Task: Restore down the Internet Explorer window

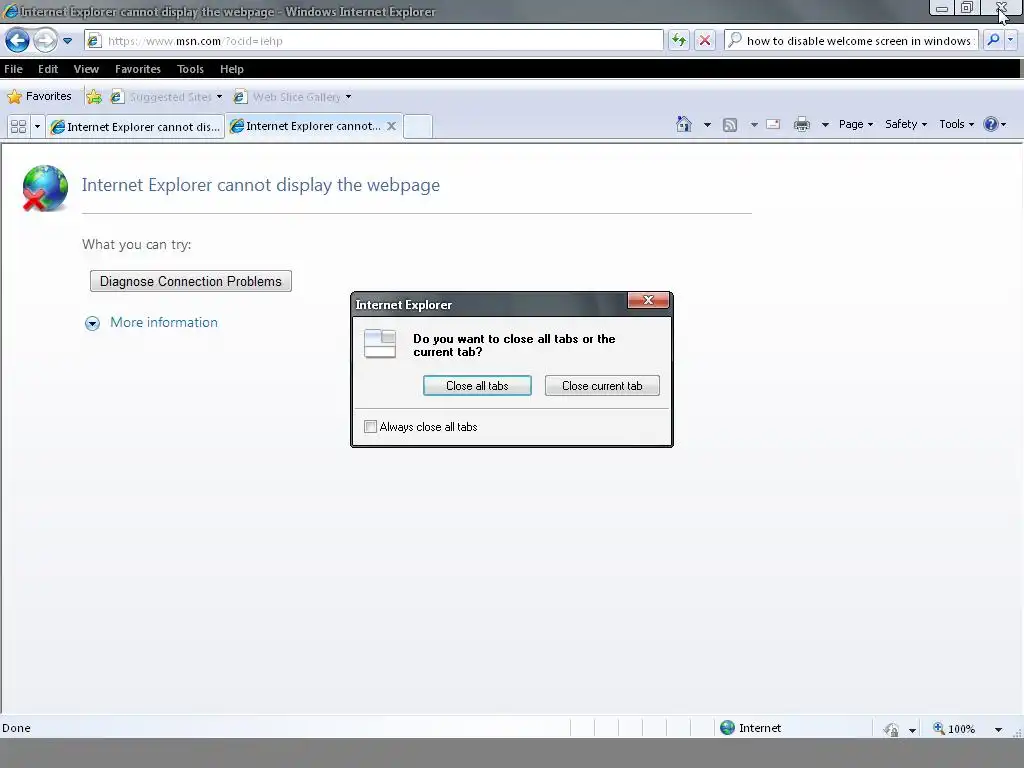Action: [967, 8]
